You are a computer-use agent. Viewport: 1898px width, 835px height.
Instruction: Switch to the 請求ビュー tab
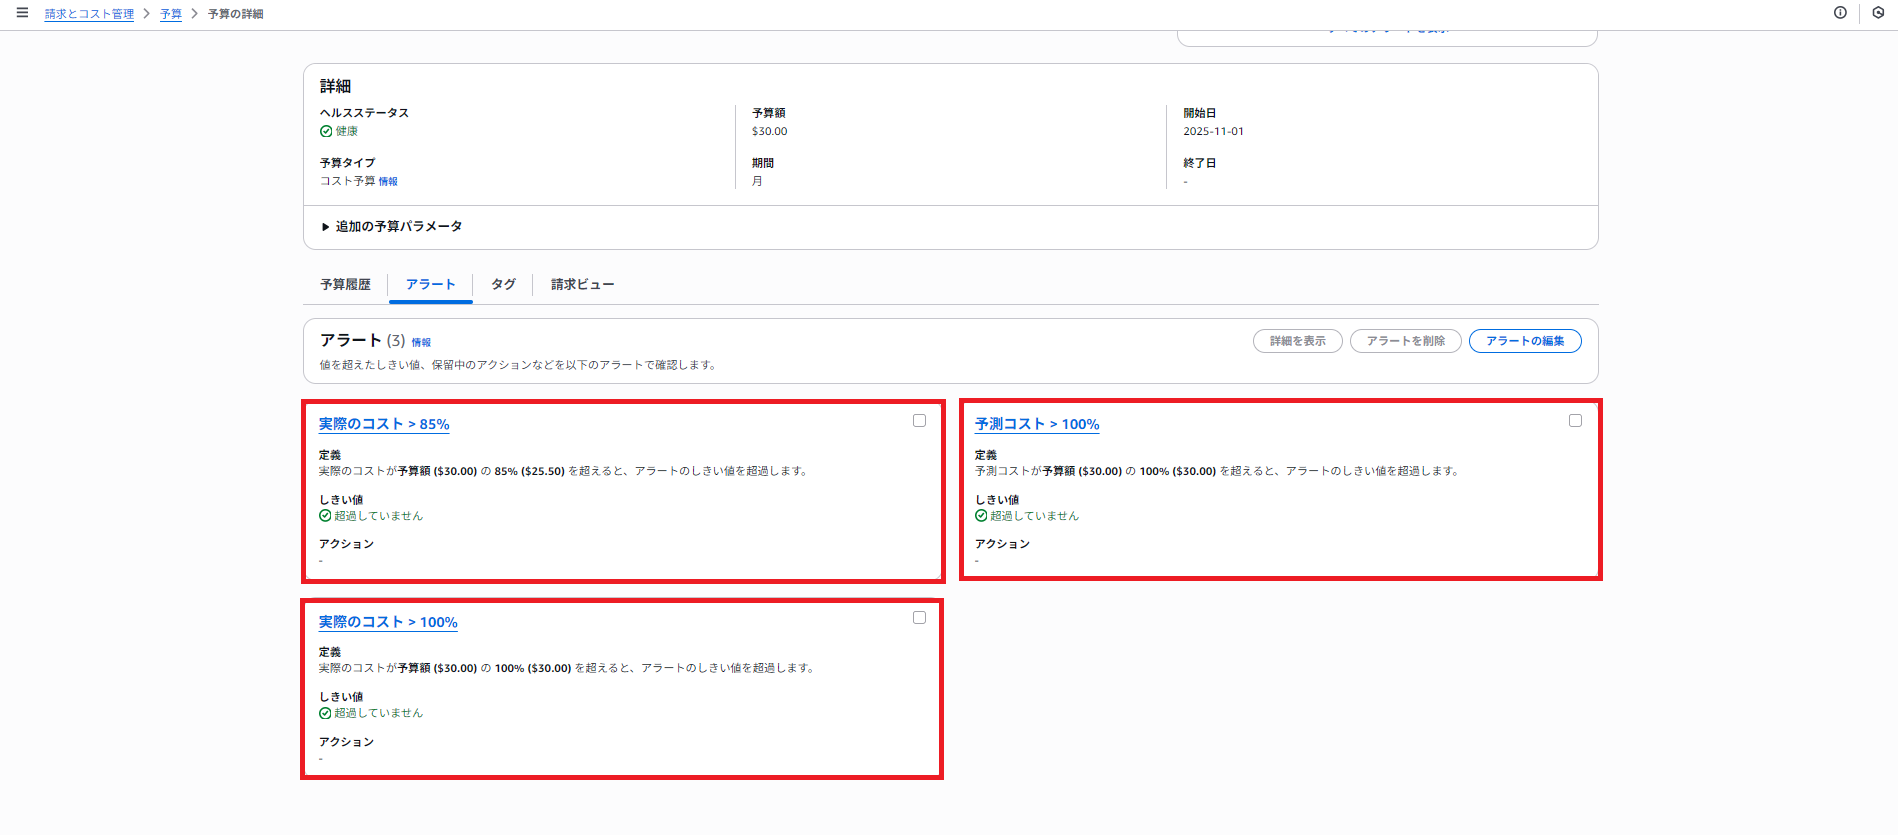pyautogui.click(x=582, y=285)
